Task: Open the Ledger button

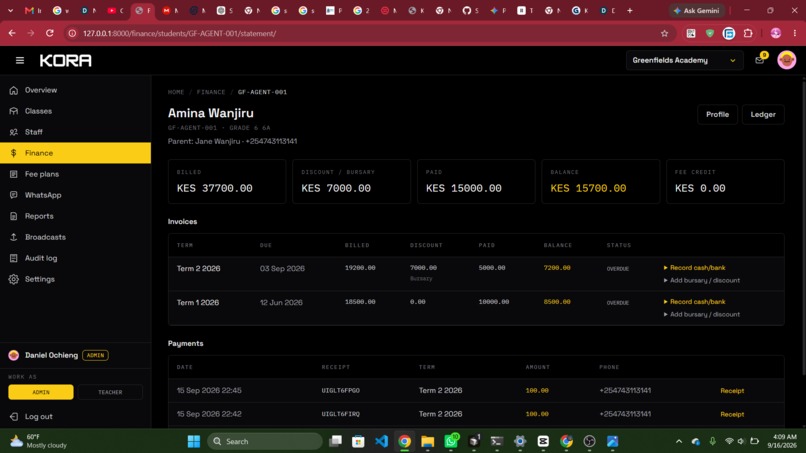Action: [763, 114]
